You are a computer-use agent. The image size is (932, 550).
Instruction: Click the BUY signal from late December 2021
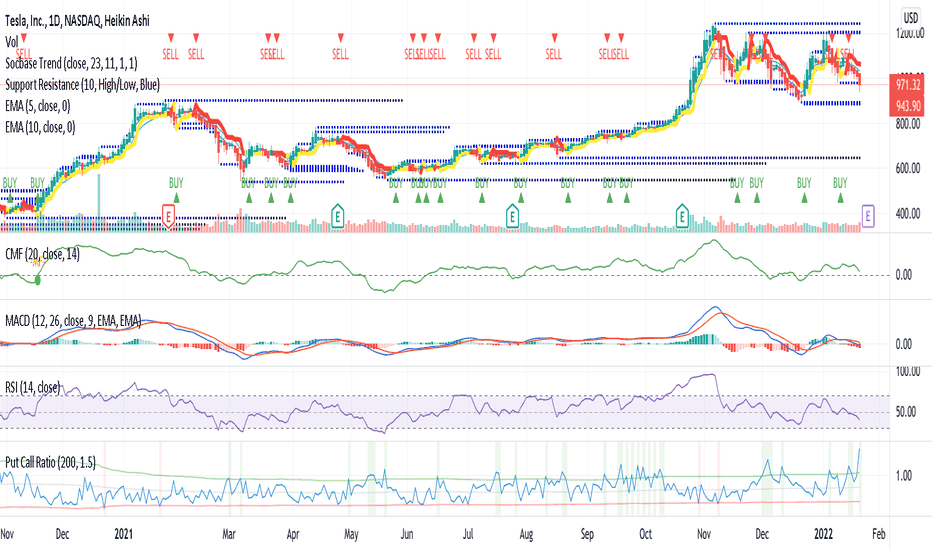804,190
